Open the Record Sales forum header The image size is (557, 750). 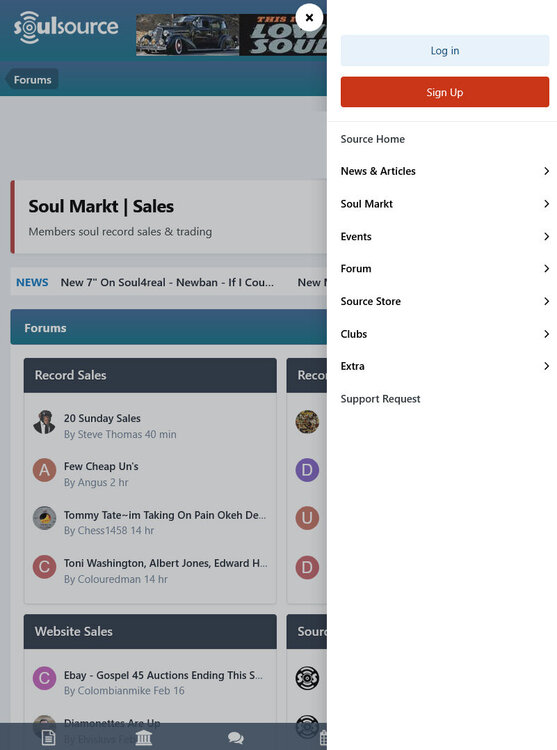(x=70, y=375)
